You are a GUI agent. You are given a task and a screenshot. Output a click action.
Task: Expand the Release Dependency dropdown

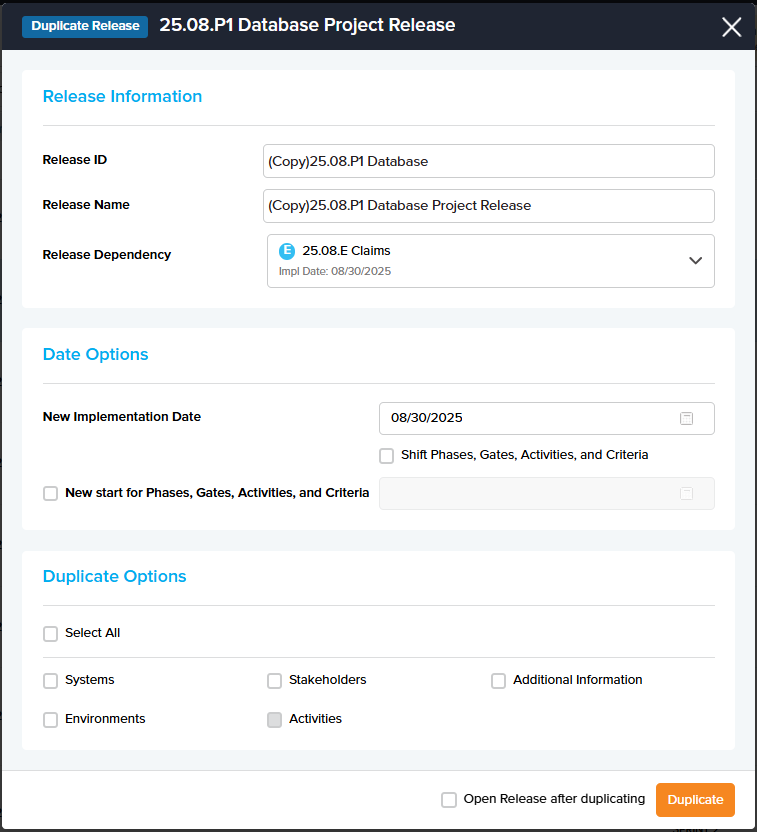(696, 260)
